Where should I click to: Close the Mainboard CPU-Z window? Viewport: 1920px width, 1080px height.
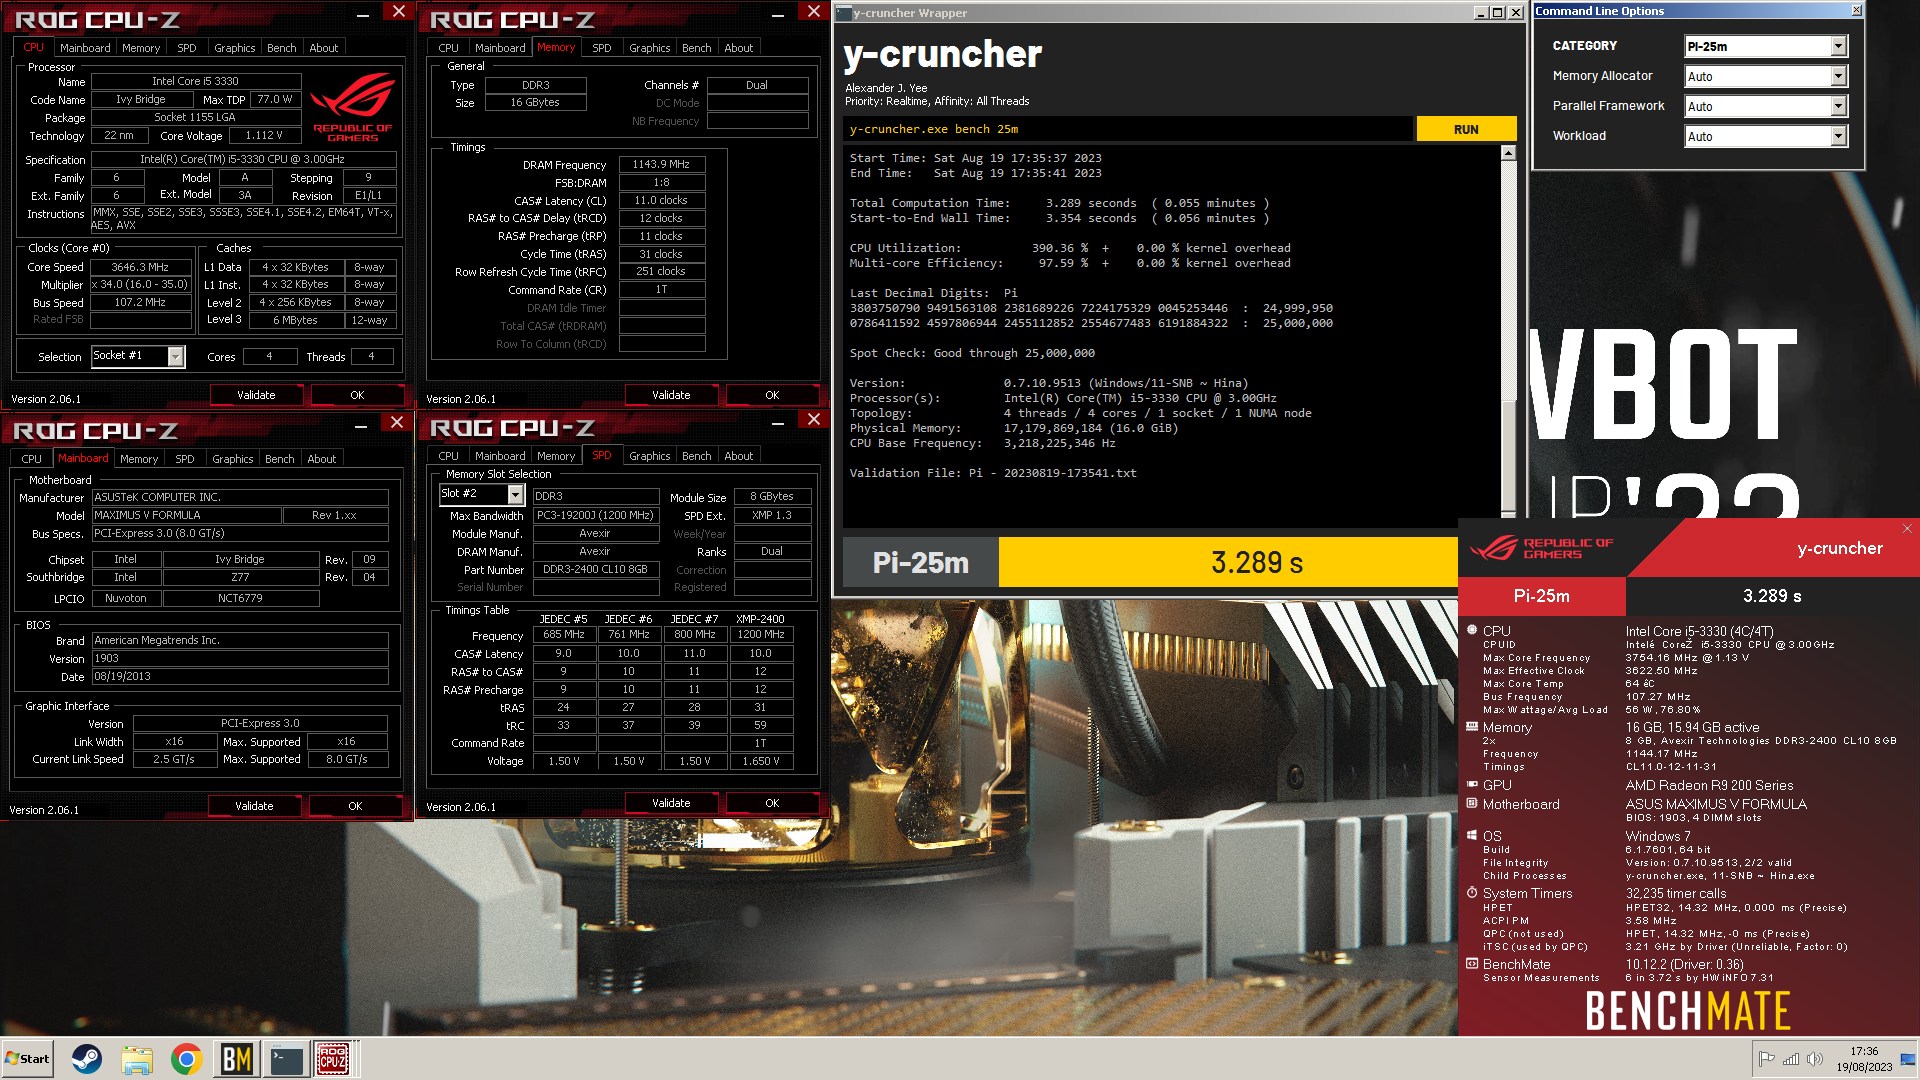pyautogui.click(x=396, y=423)
